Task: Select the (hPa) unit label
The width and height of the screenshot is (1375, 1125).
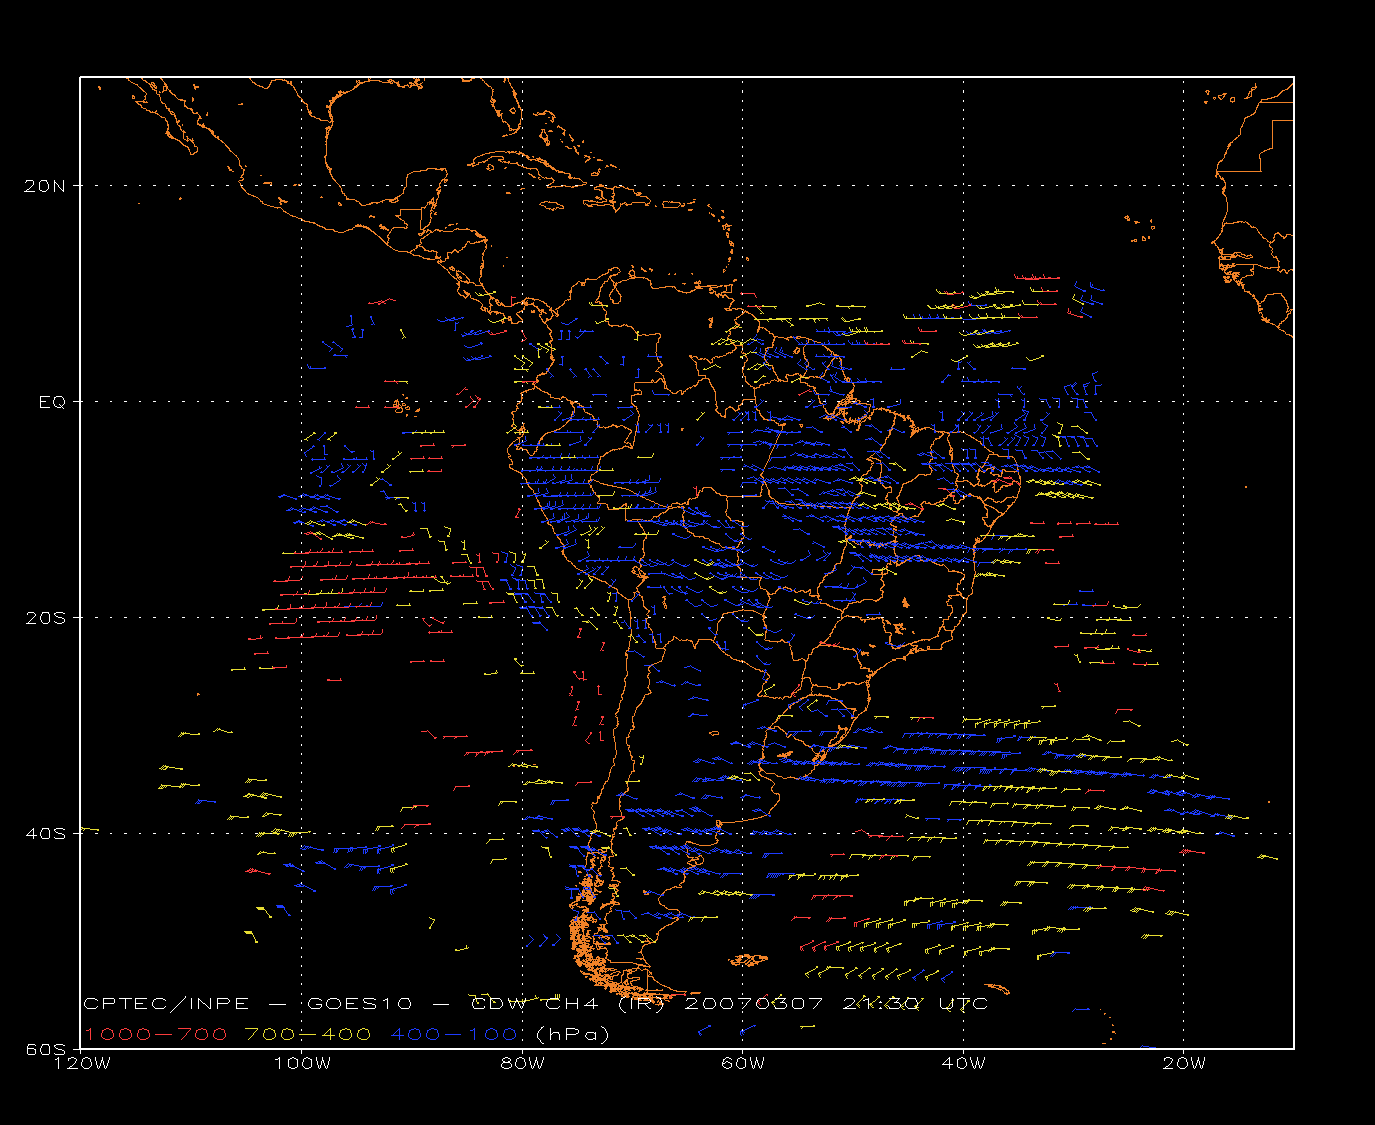Action: point(573,1034)
